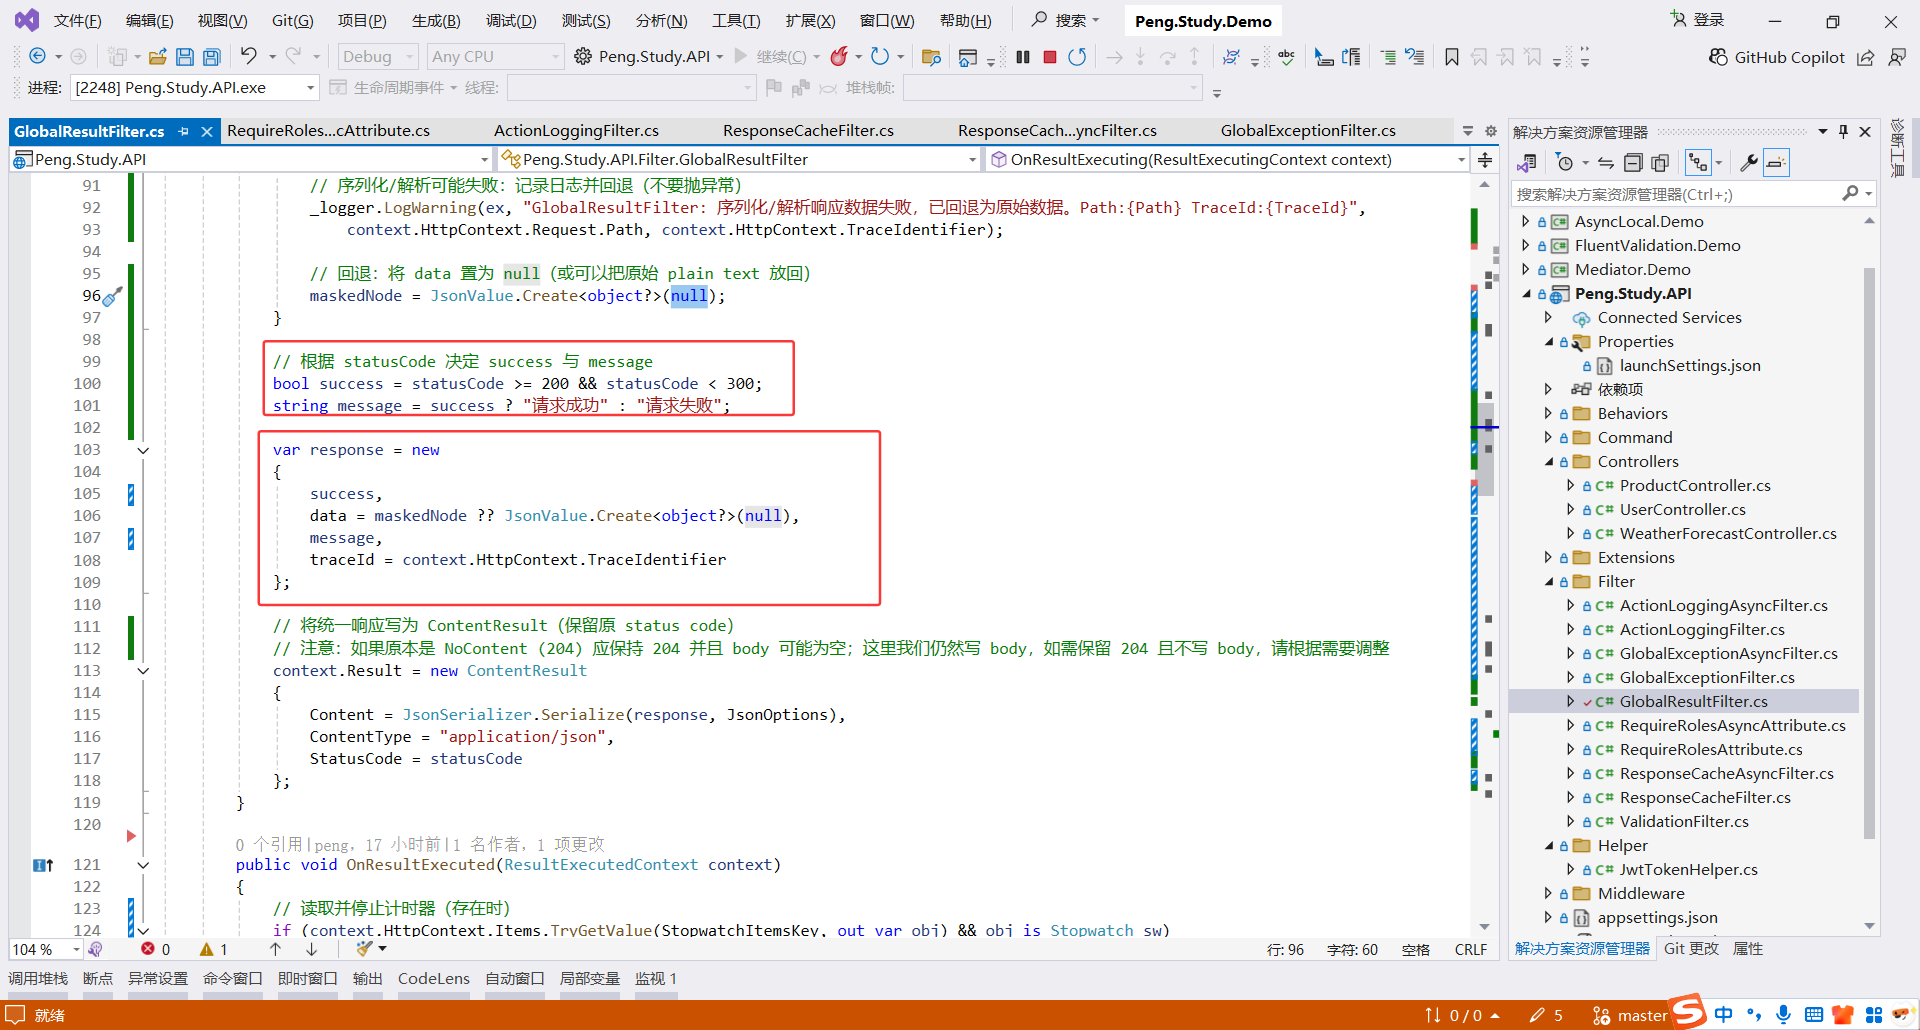Click the editor vertical scrollbar thumb
The width and height of the screenshot is (1920, 1030).
click(x=1486, y=449)
